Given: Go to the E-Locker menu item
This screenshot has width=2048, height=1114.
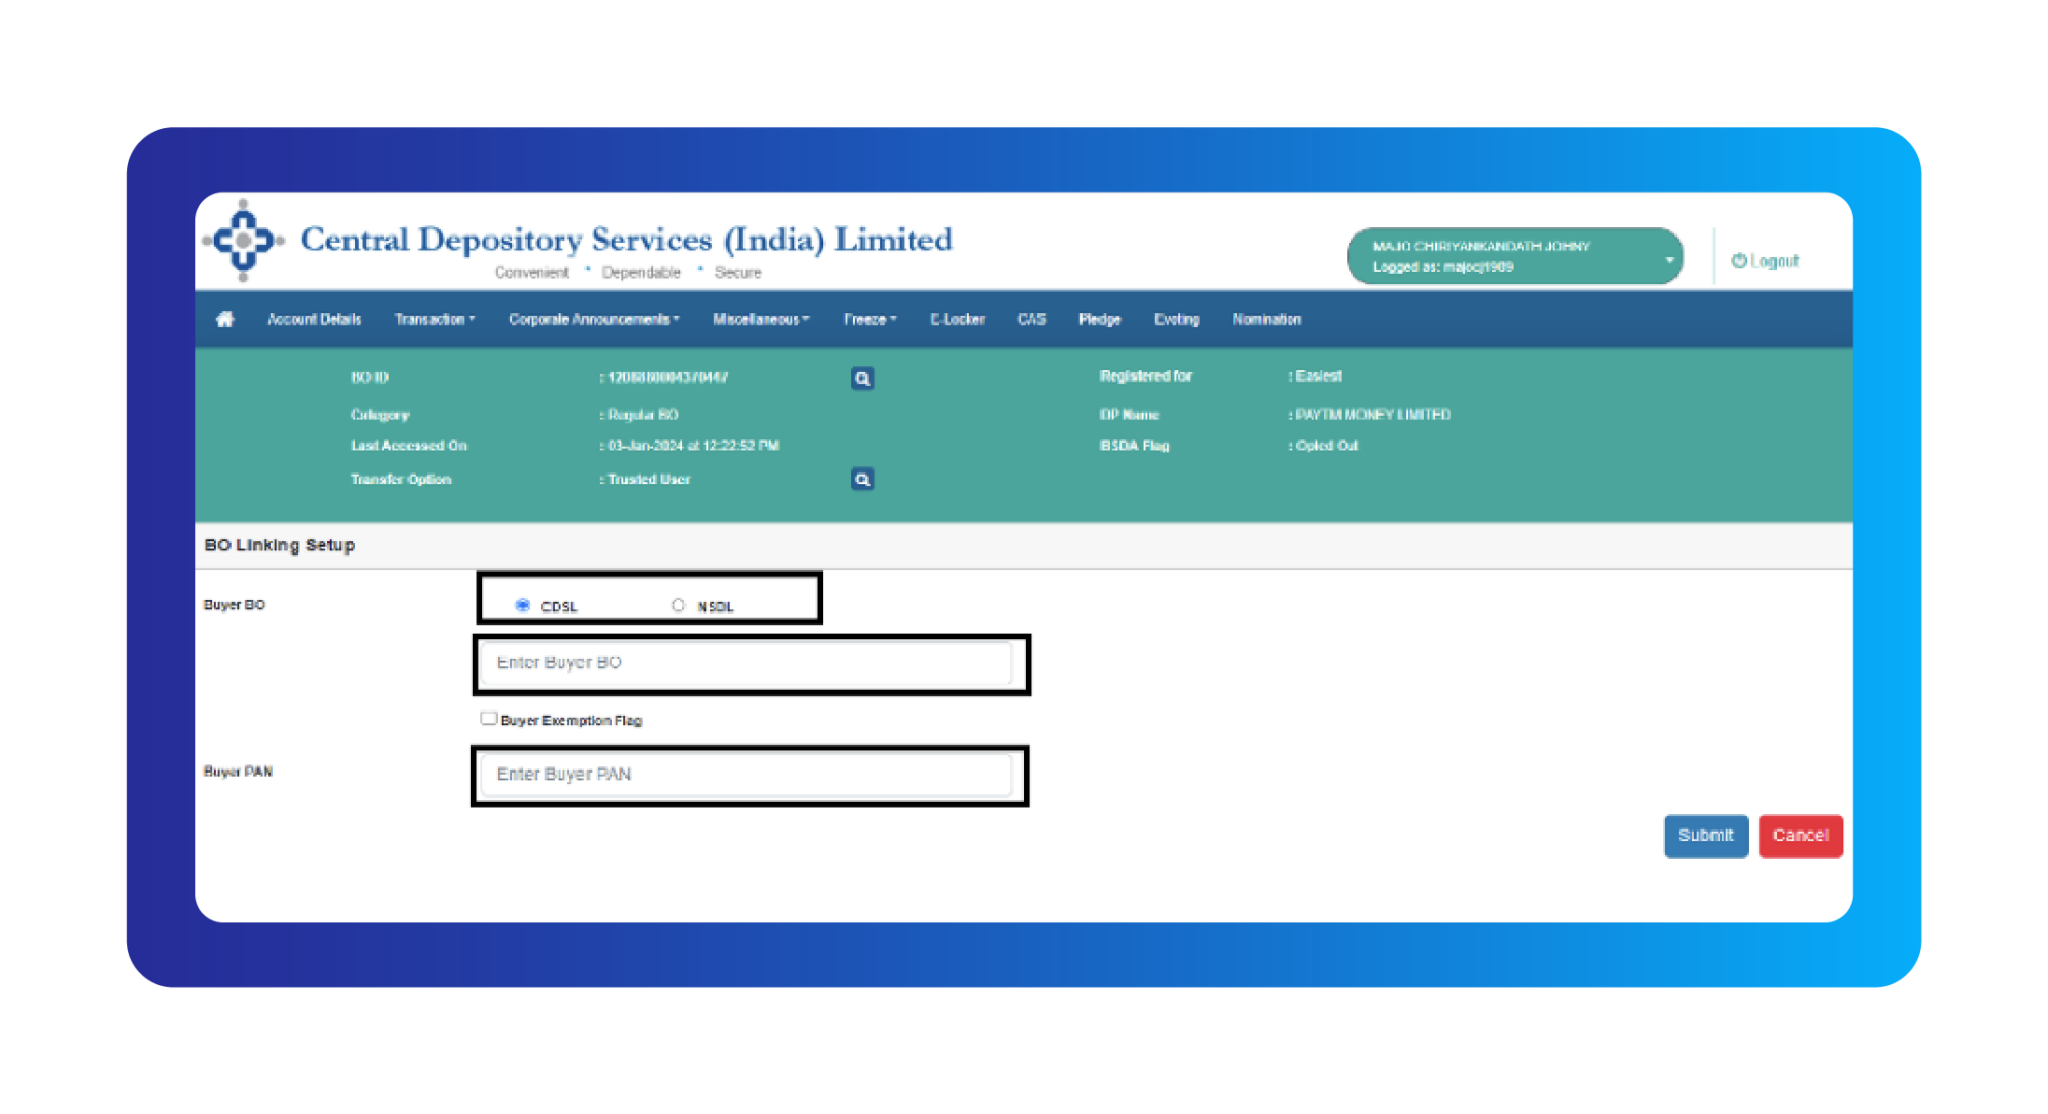Looking at the screenshot, I should 957,319.
